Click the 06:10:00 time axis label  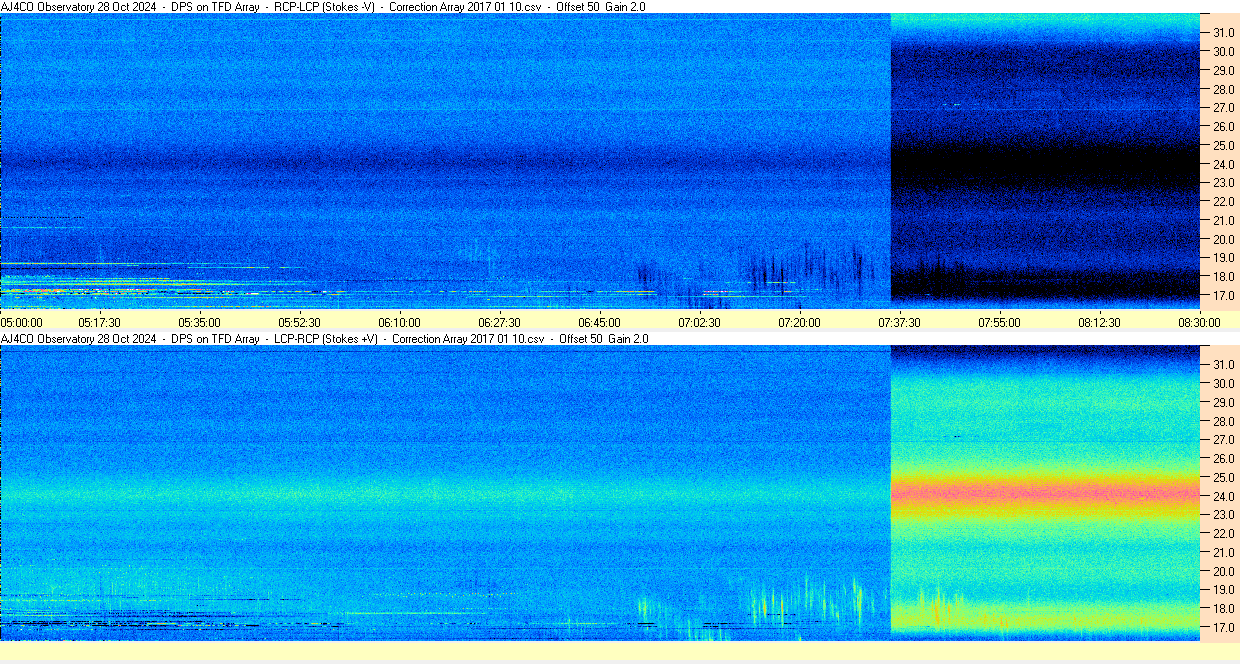(x=399, y=322)
